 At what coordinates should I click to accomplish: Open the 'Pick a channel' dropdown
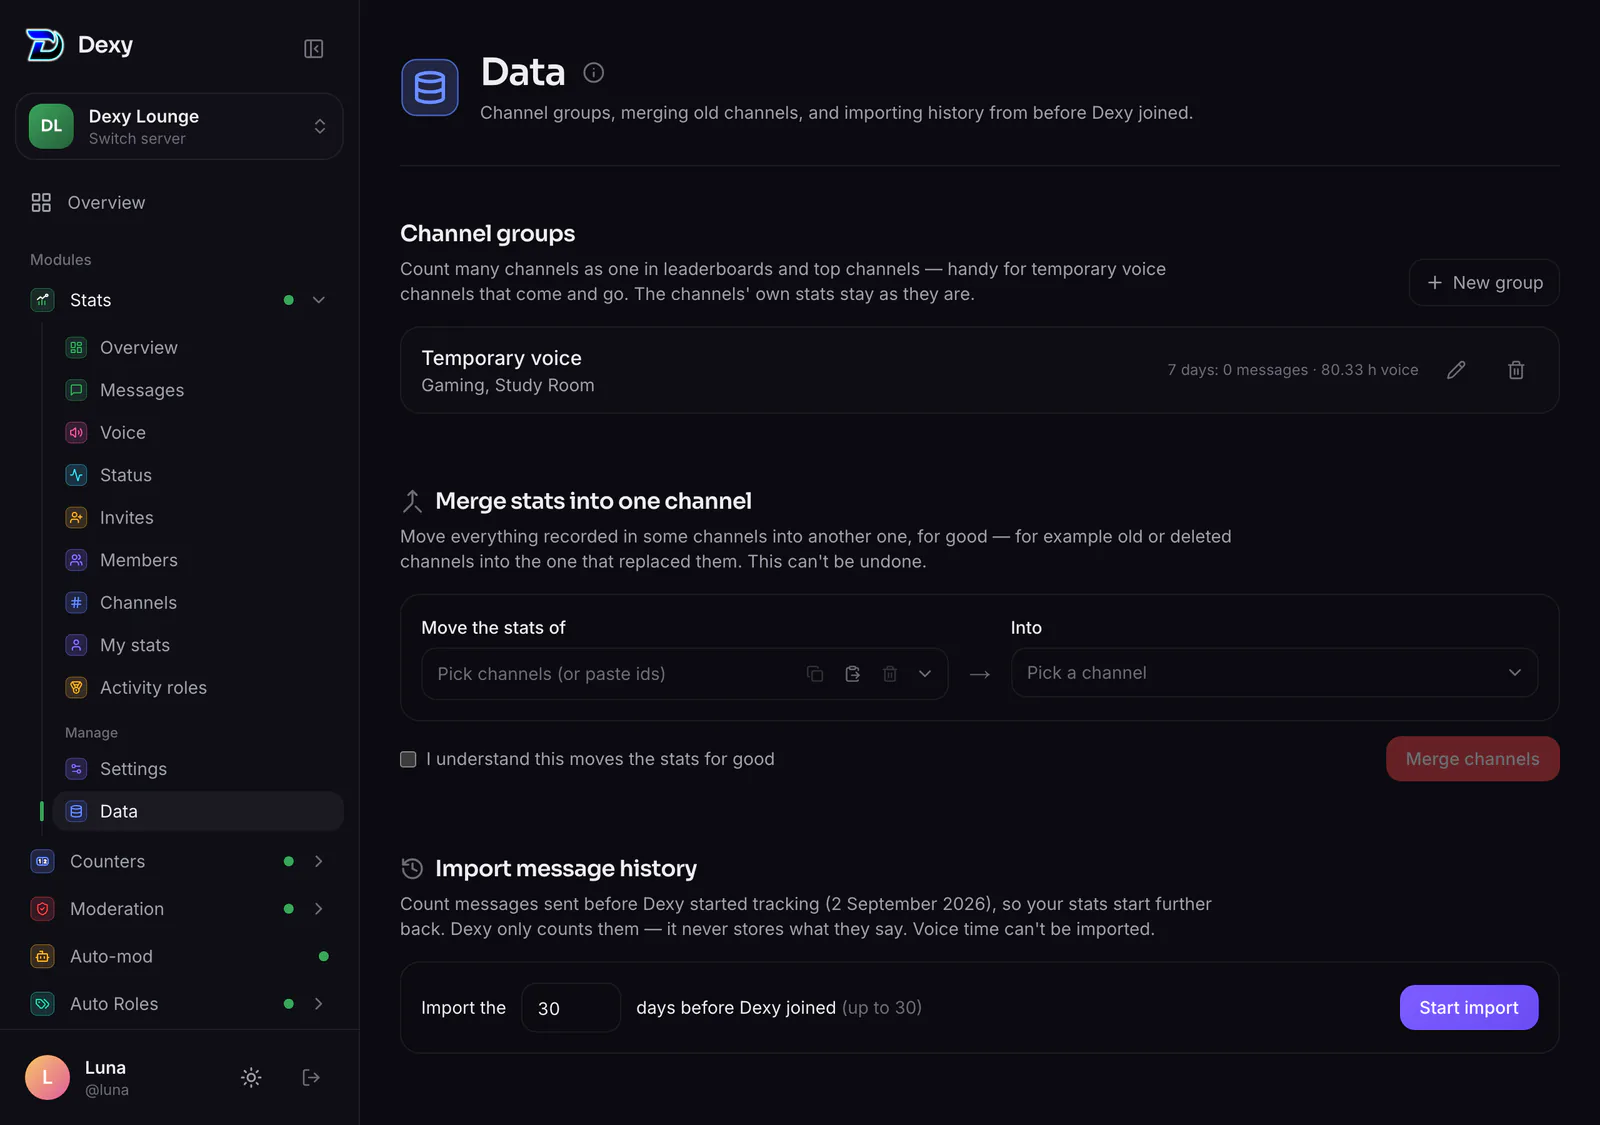[1274, 673]
